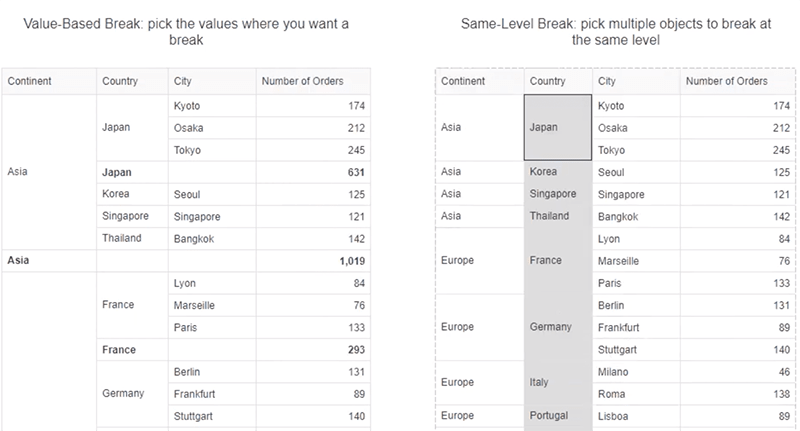Click the Korea cell in the Same-Level Break table
The image size is (800, 431).
tap(558, 172)
